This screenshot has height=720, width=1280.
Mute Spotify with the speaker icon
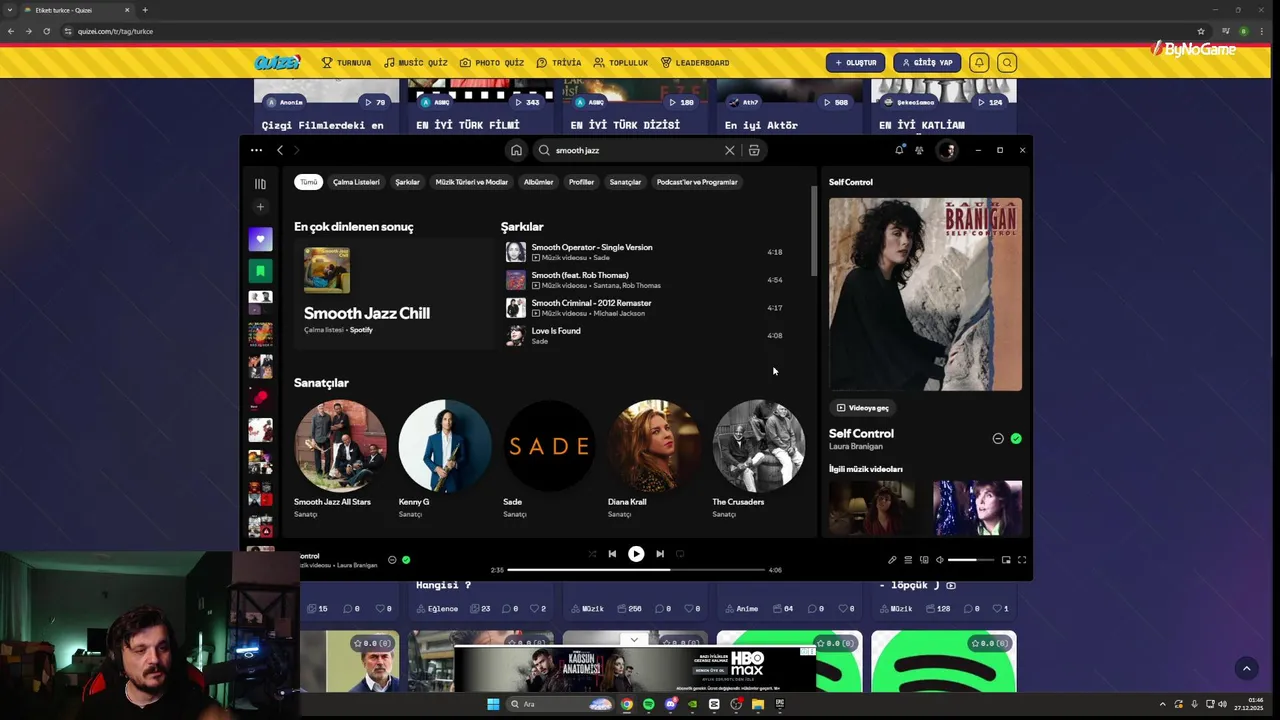[939, 560]
